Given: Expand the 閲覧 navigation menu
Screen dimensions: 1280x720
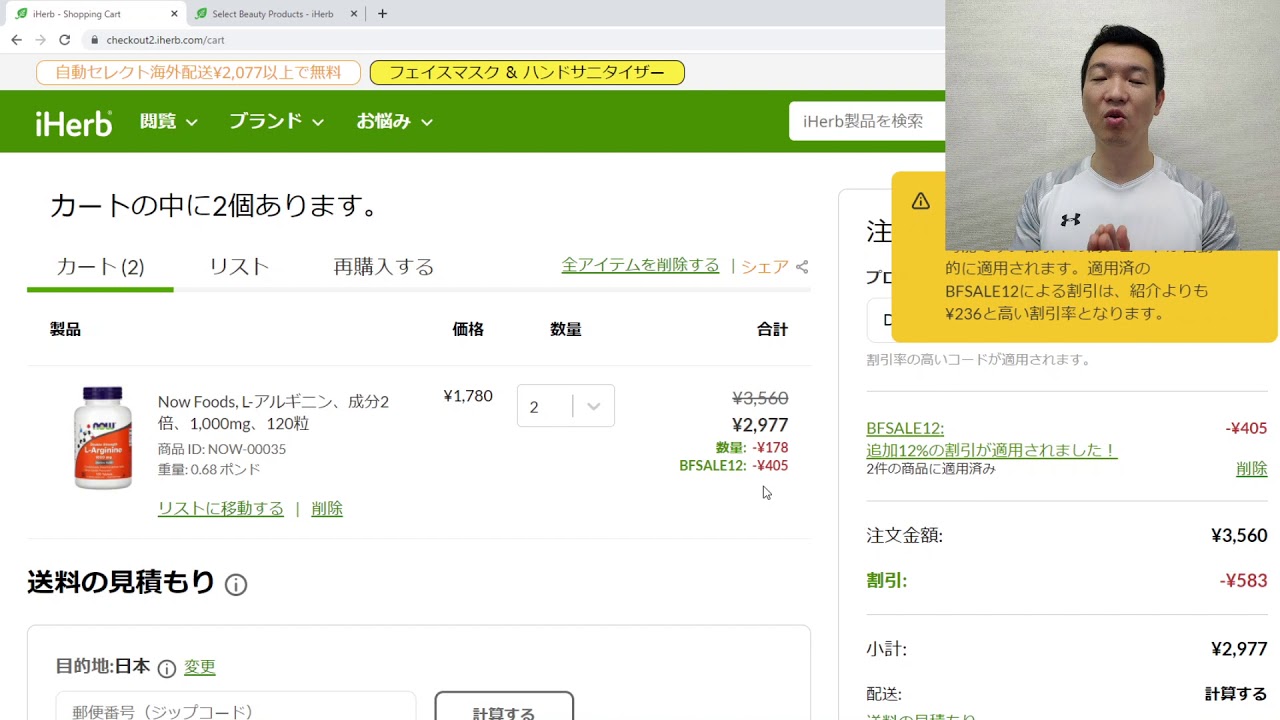Looking at the screenshot, I should tap(168, 122).
